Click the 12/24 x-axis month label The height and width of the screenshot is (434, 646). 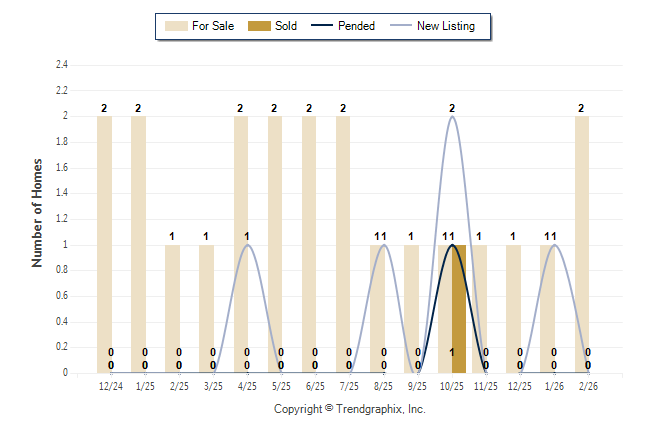pos(111,386)
